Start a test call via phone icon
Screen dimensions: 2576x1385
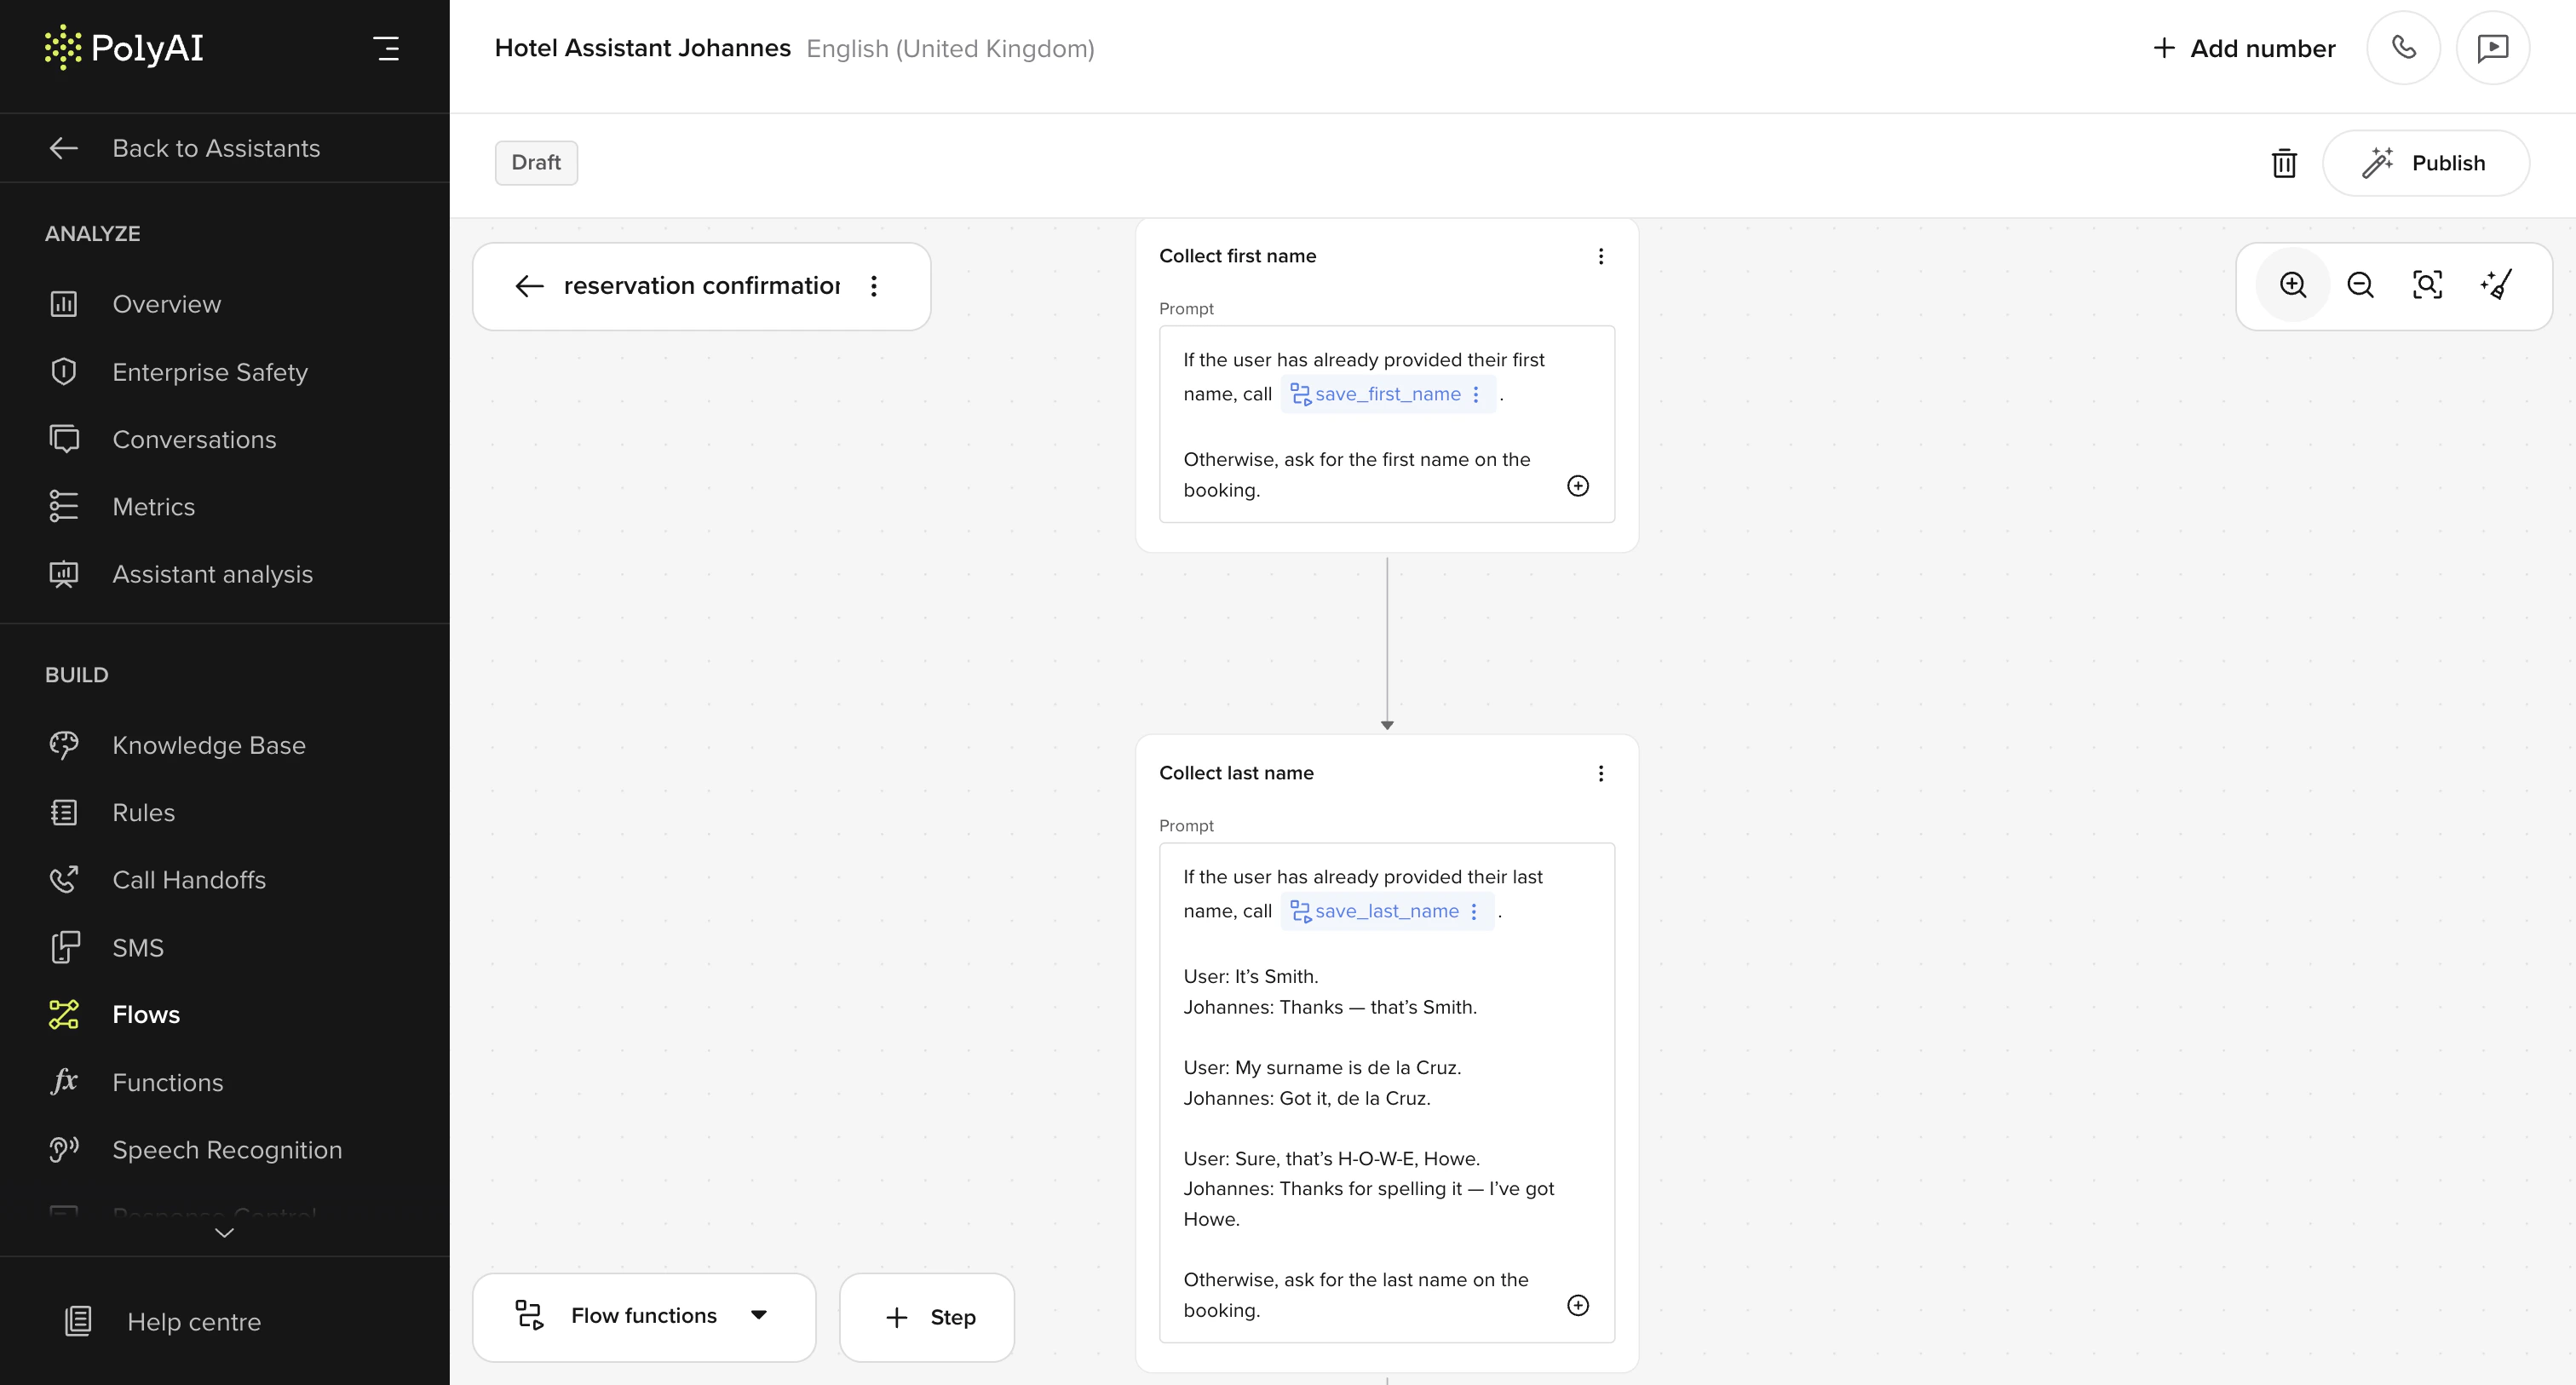tap(2403, 48)
